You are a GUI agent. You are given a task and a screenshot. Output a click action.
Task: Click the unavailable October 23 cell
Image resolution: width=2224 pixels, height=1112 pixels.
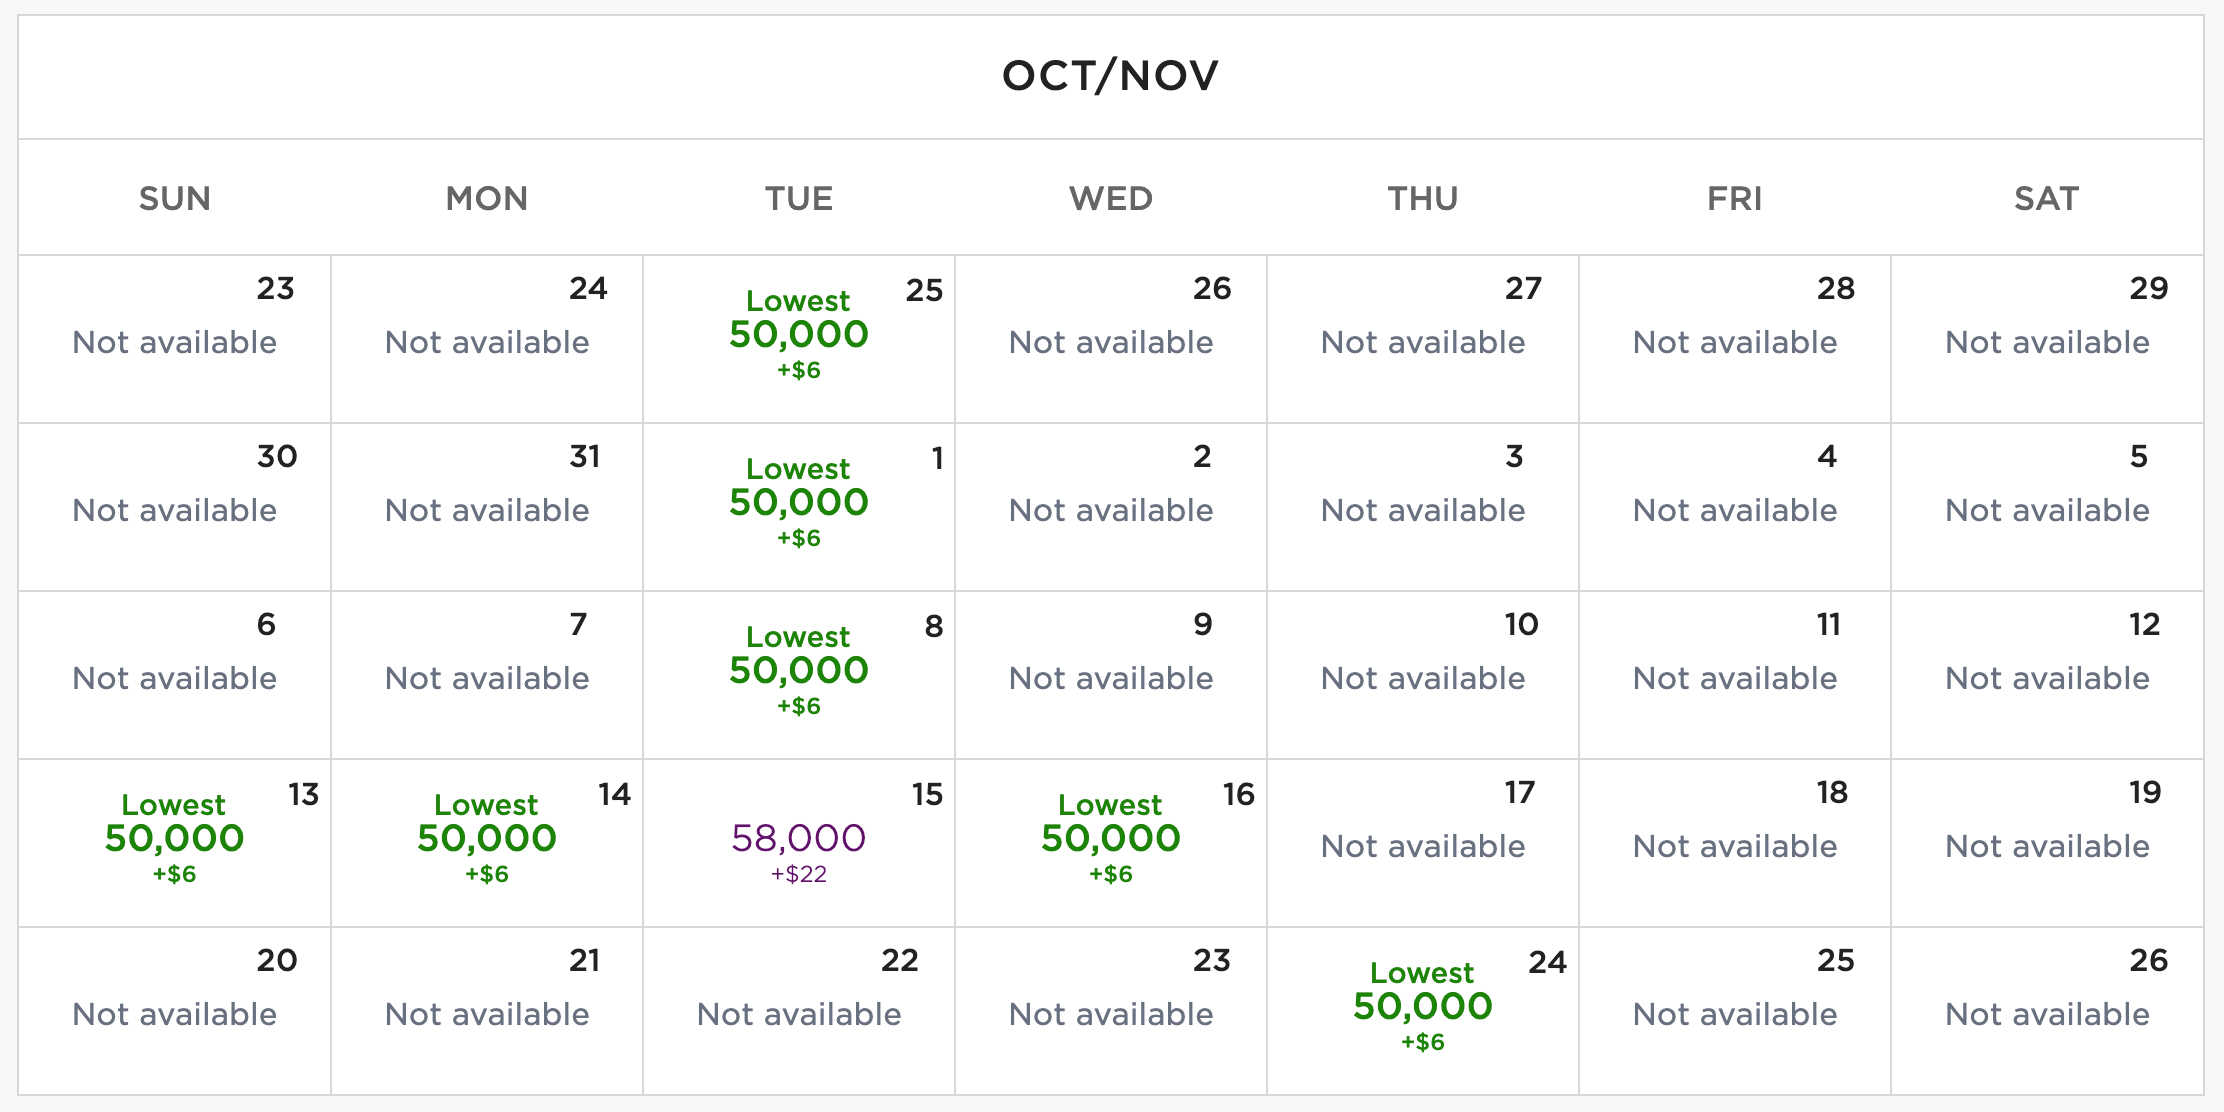pyautogui.click(x=174, y=340)
